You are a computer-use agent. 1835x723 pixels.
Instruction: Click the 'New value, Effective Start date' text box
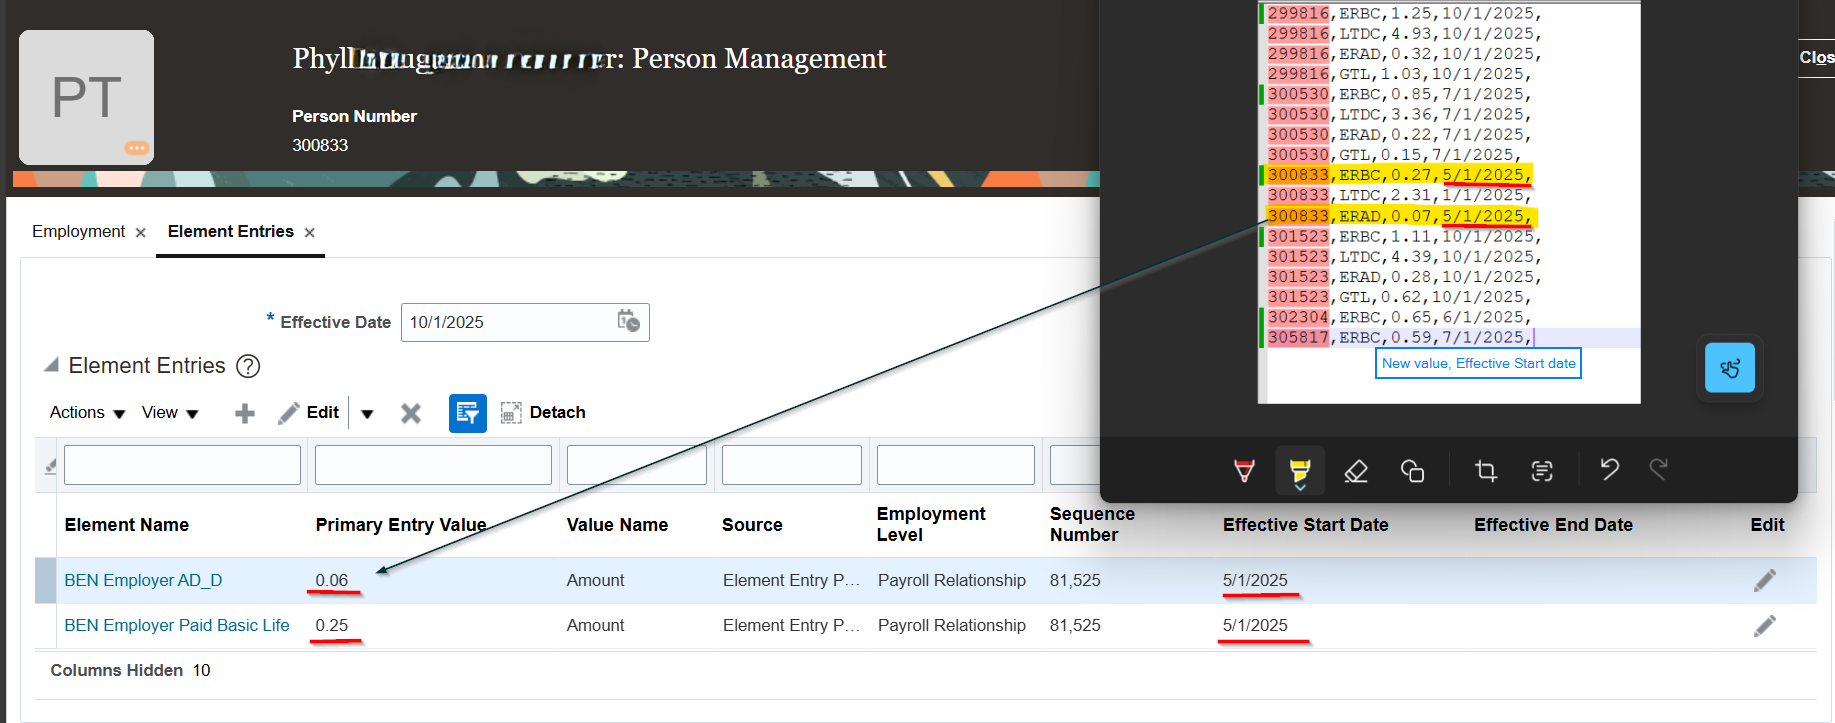click(1478, 364)
